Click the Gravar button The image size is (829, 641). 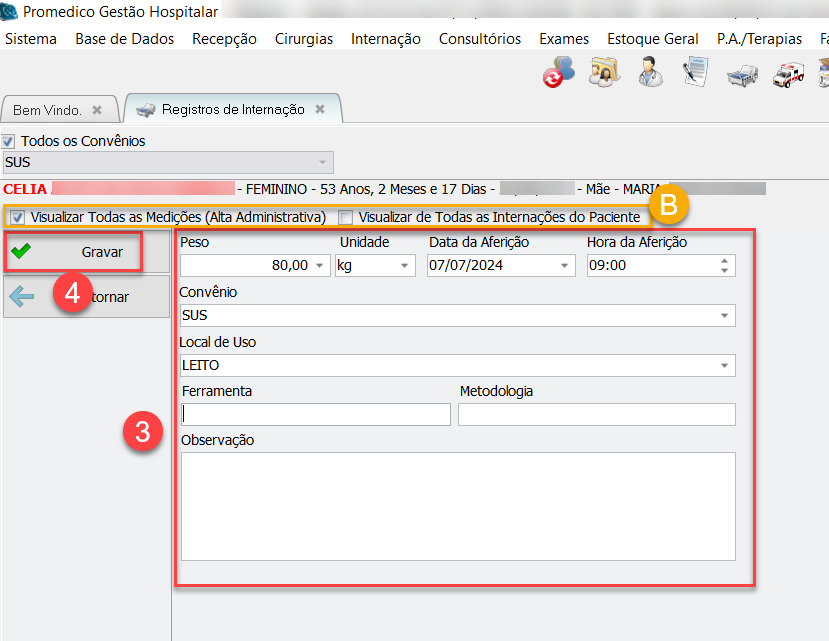[x=72, y=252]
